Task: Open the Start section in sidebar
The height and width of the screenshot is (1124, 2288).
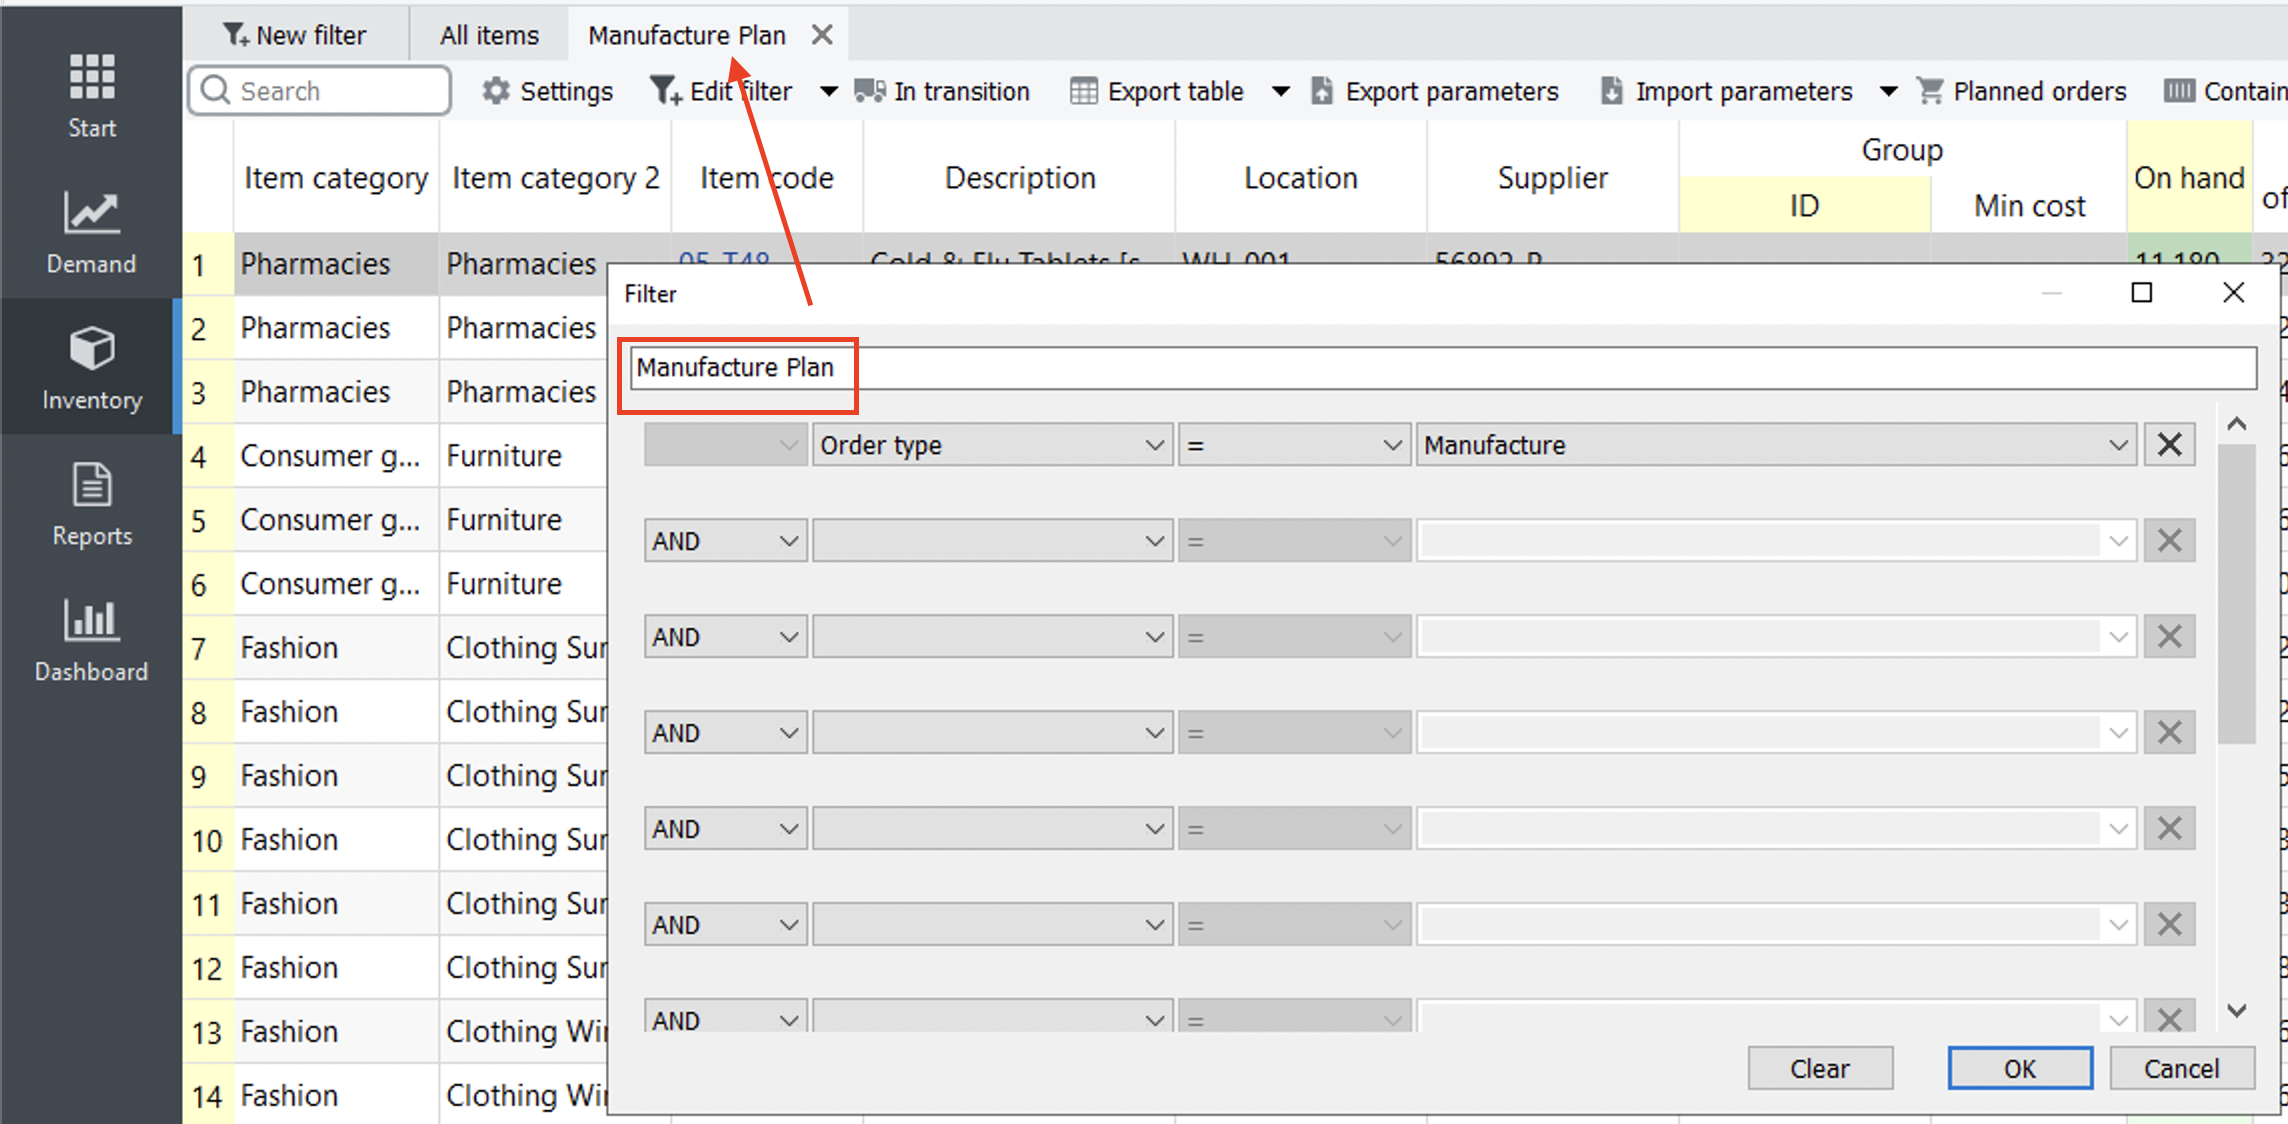Action: click(91, 96)
